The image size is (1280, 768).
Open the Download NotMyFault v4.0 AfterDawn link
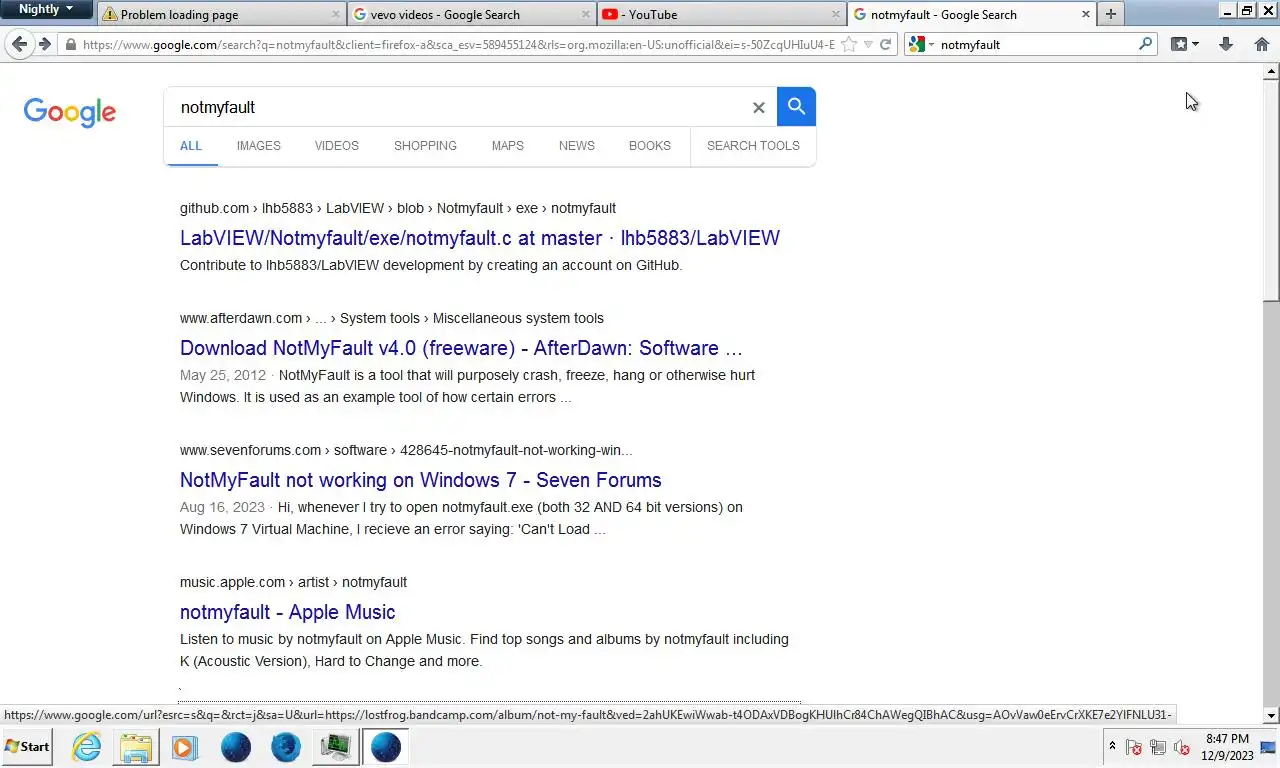click(x=461, y=348)
